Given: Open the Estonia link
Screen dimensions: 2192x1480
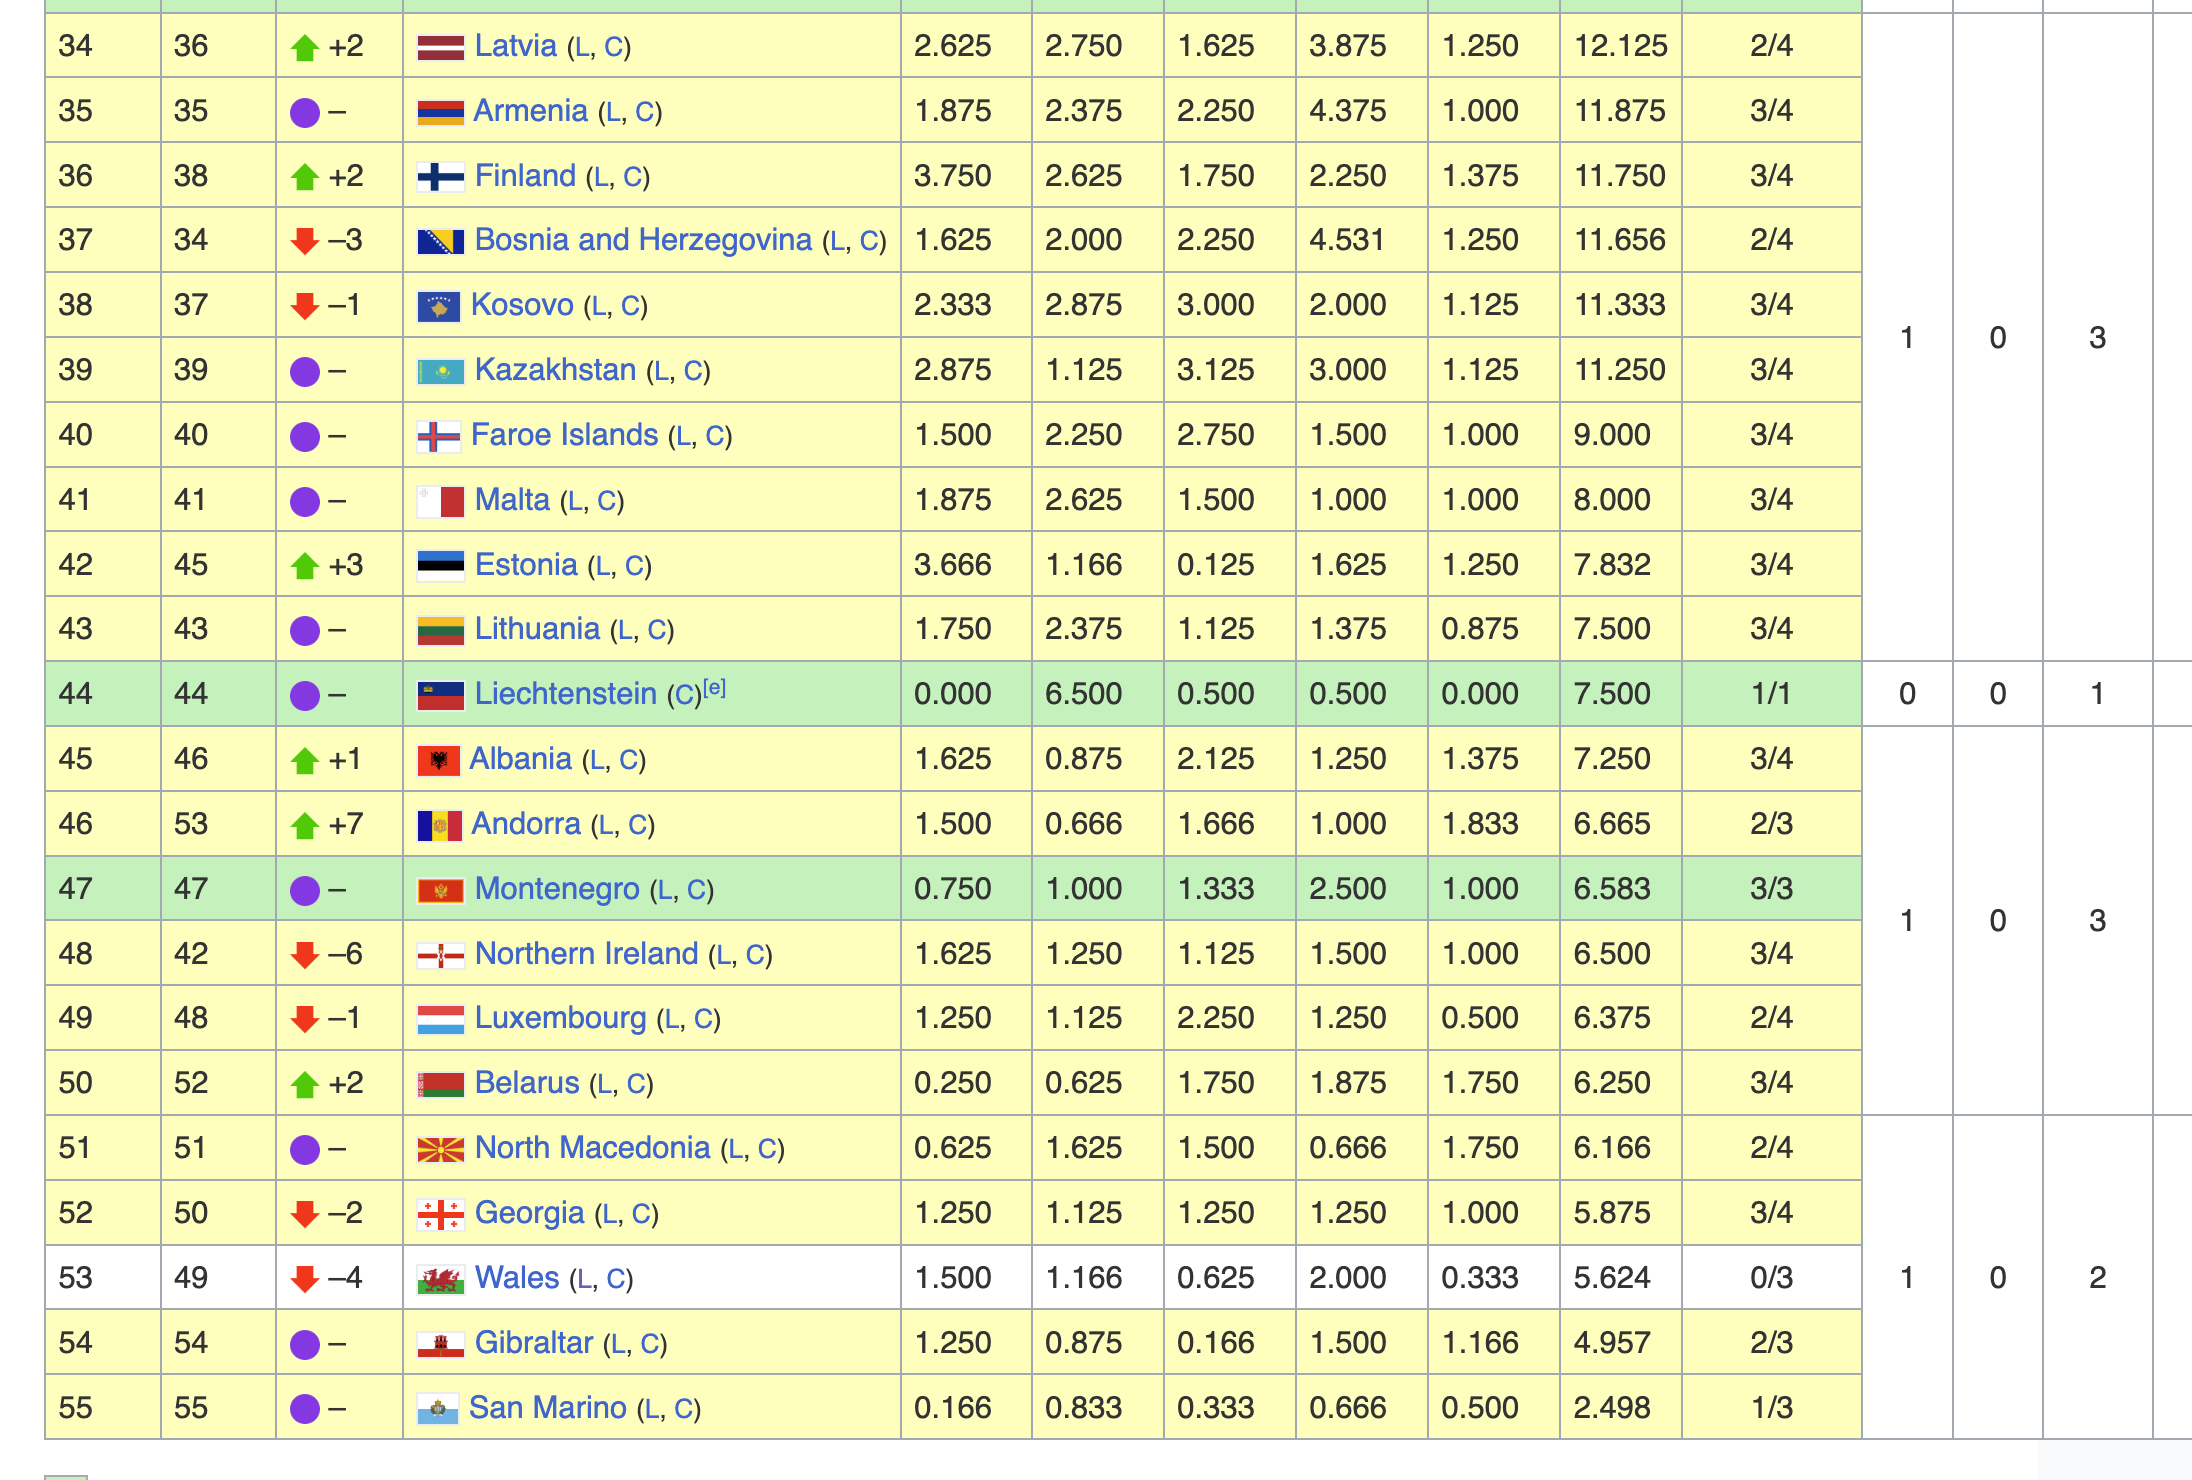Looking at the screenshot, I should click(526, 565).
